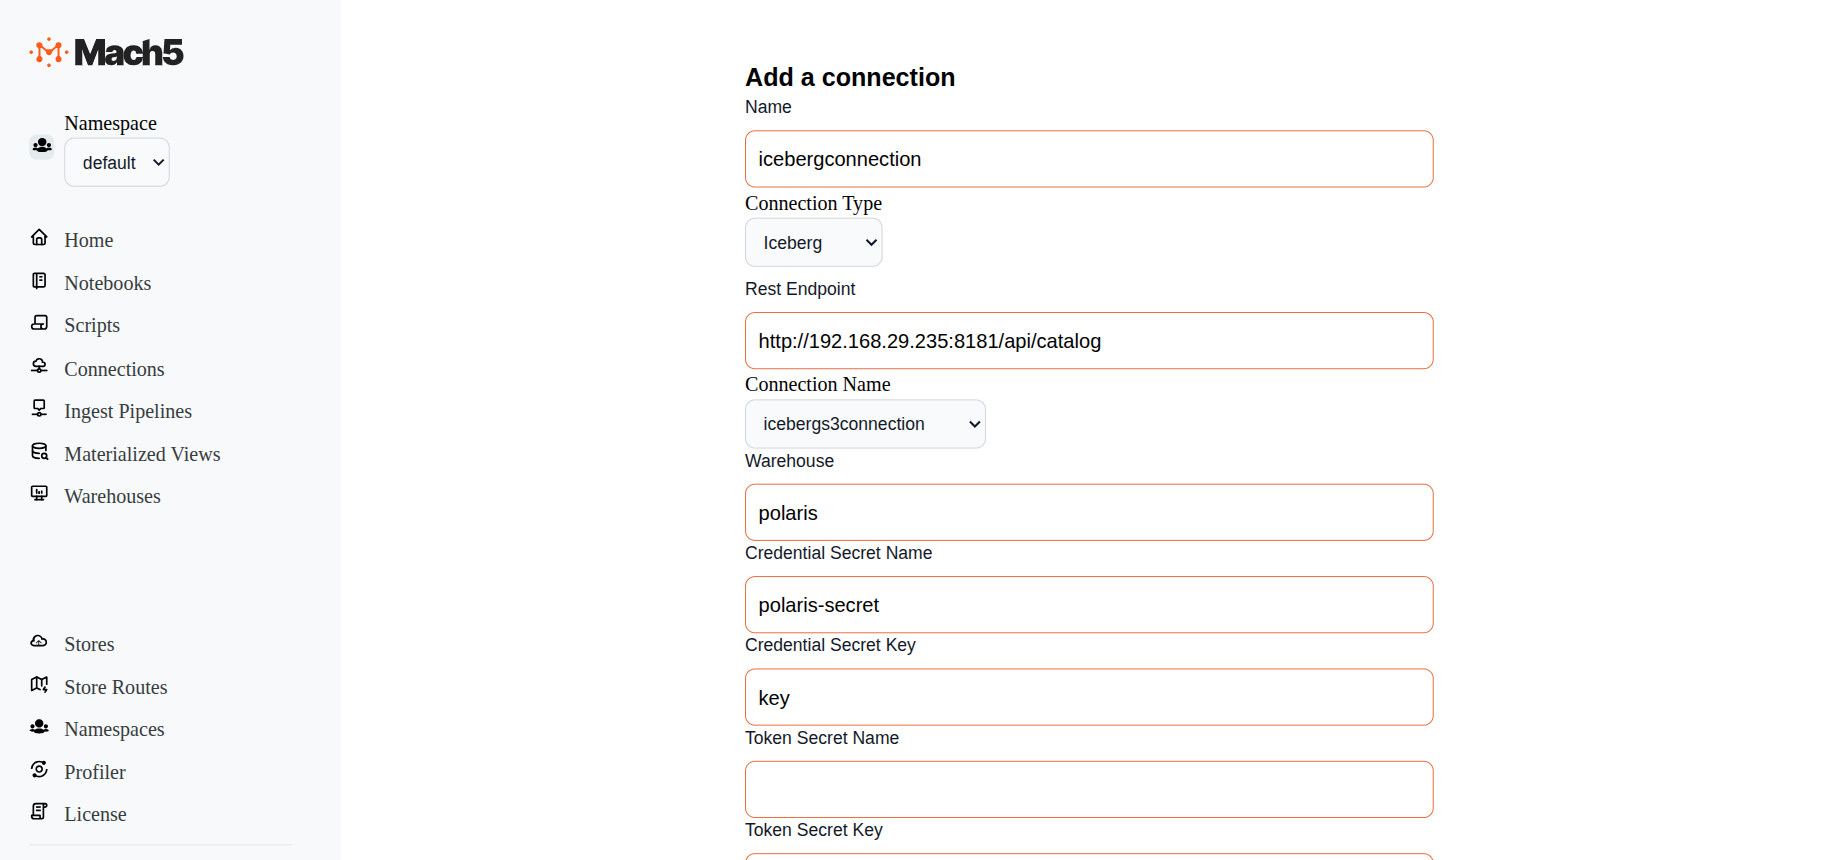Click the License icon
The image size is (1837, 860).
coord(40,812)
